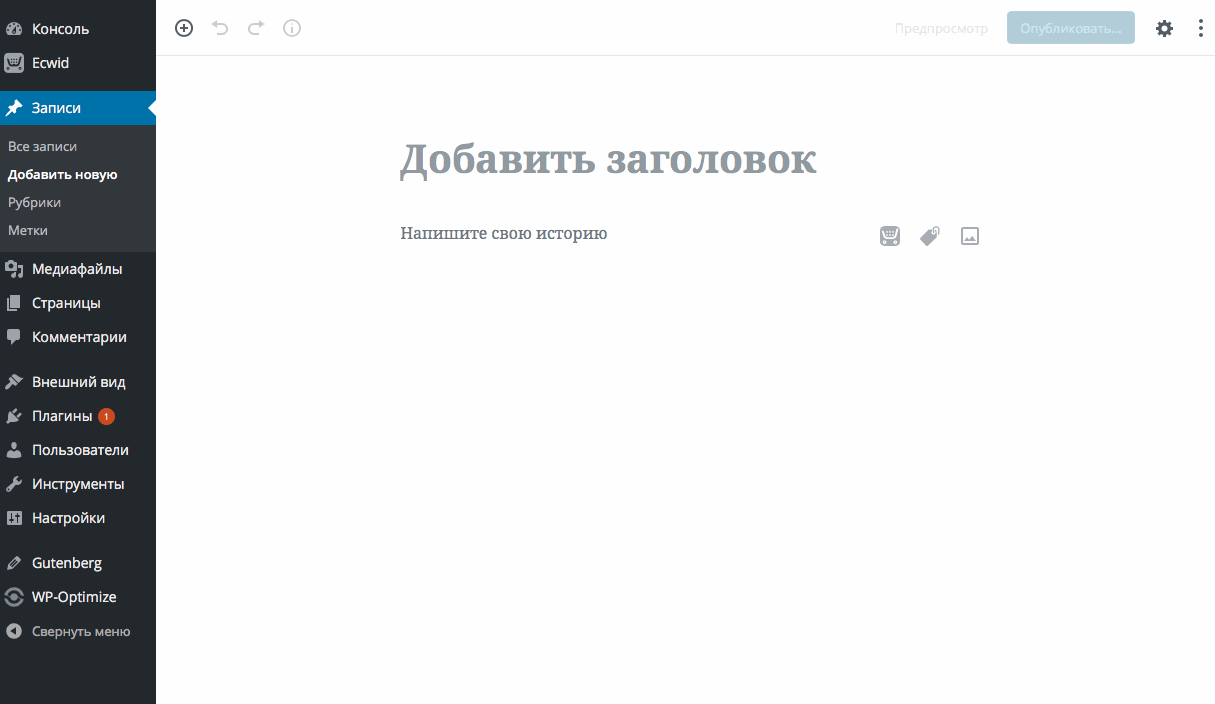Click the Медиафайлы media icon
1215x704 pixels.
tap(14, 269)
